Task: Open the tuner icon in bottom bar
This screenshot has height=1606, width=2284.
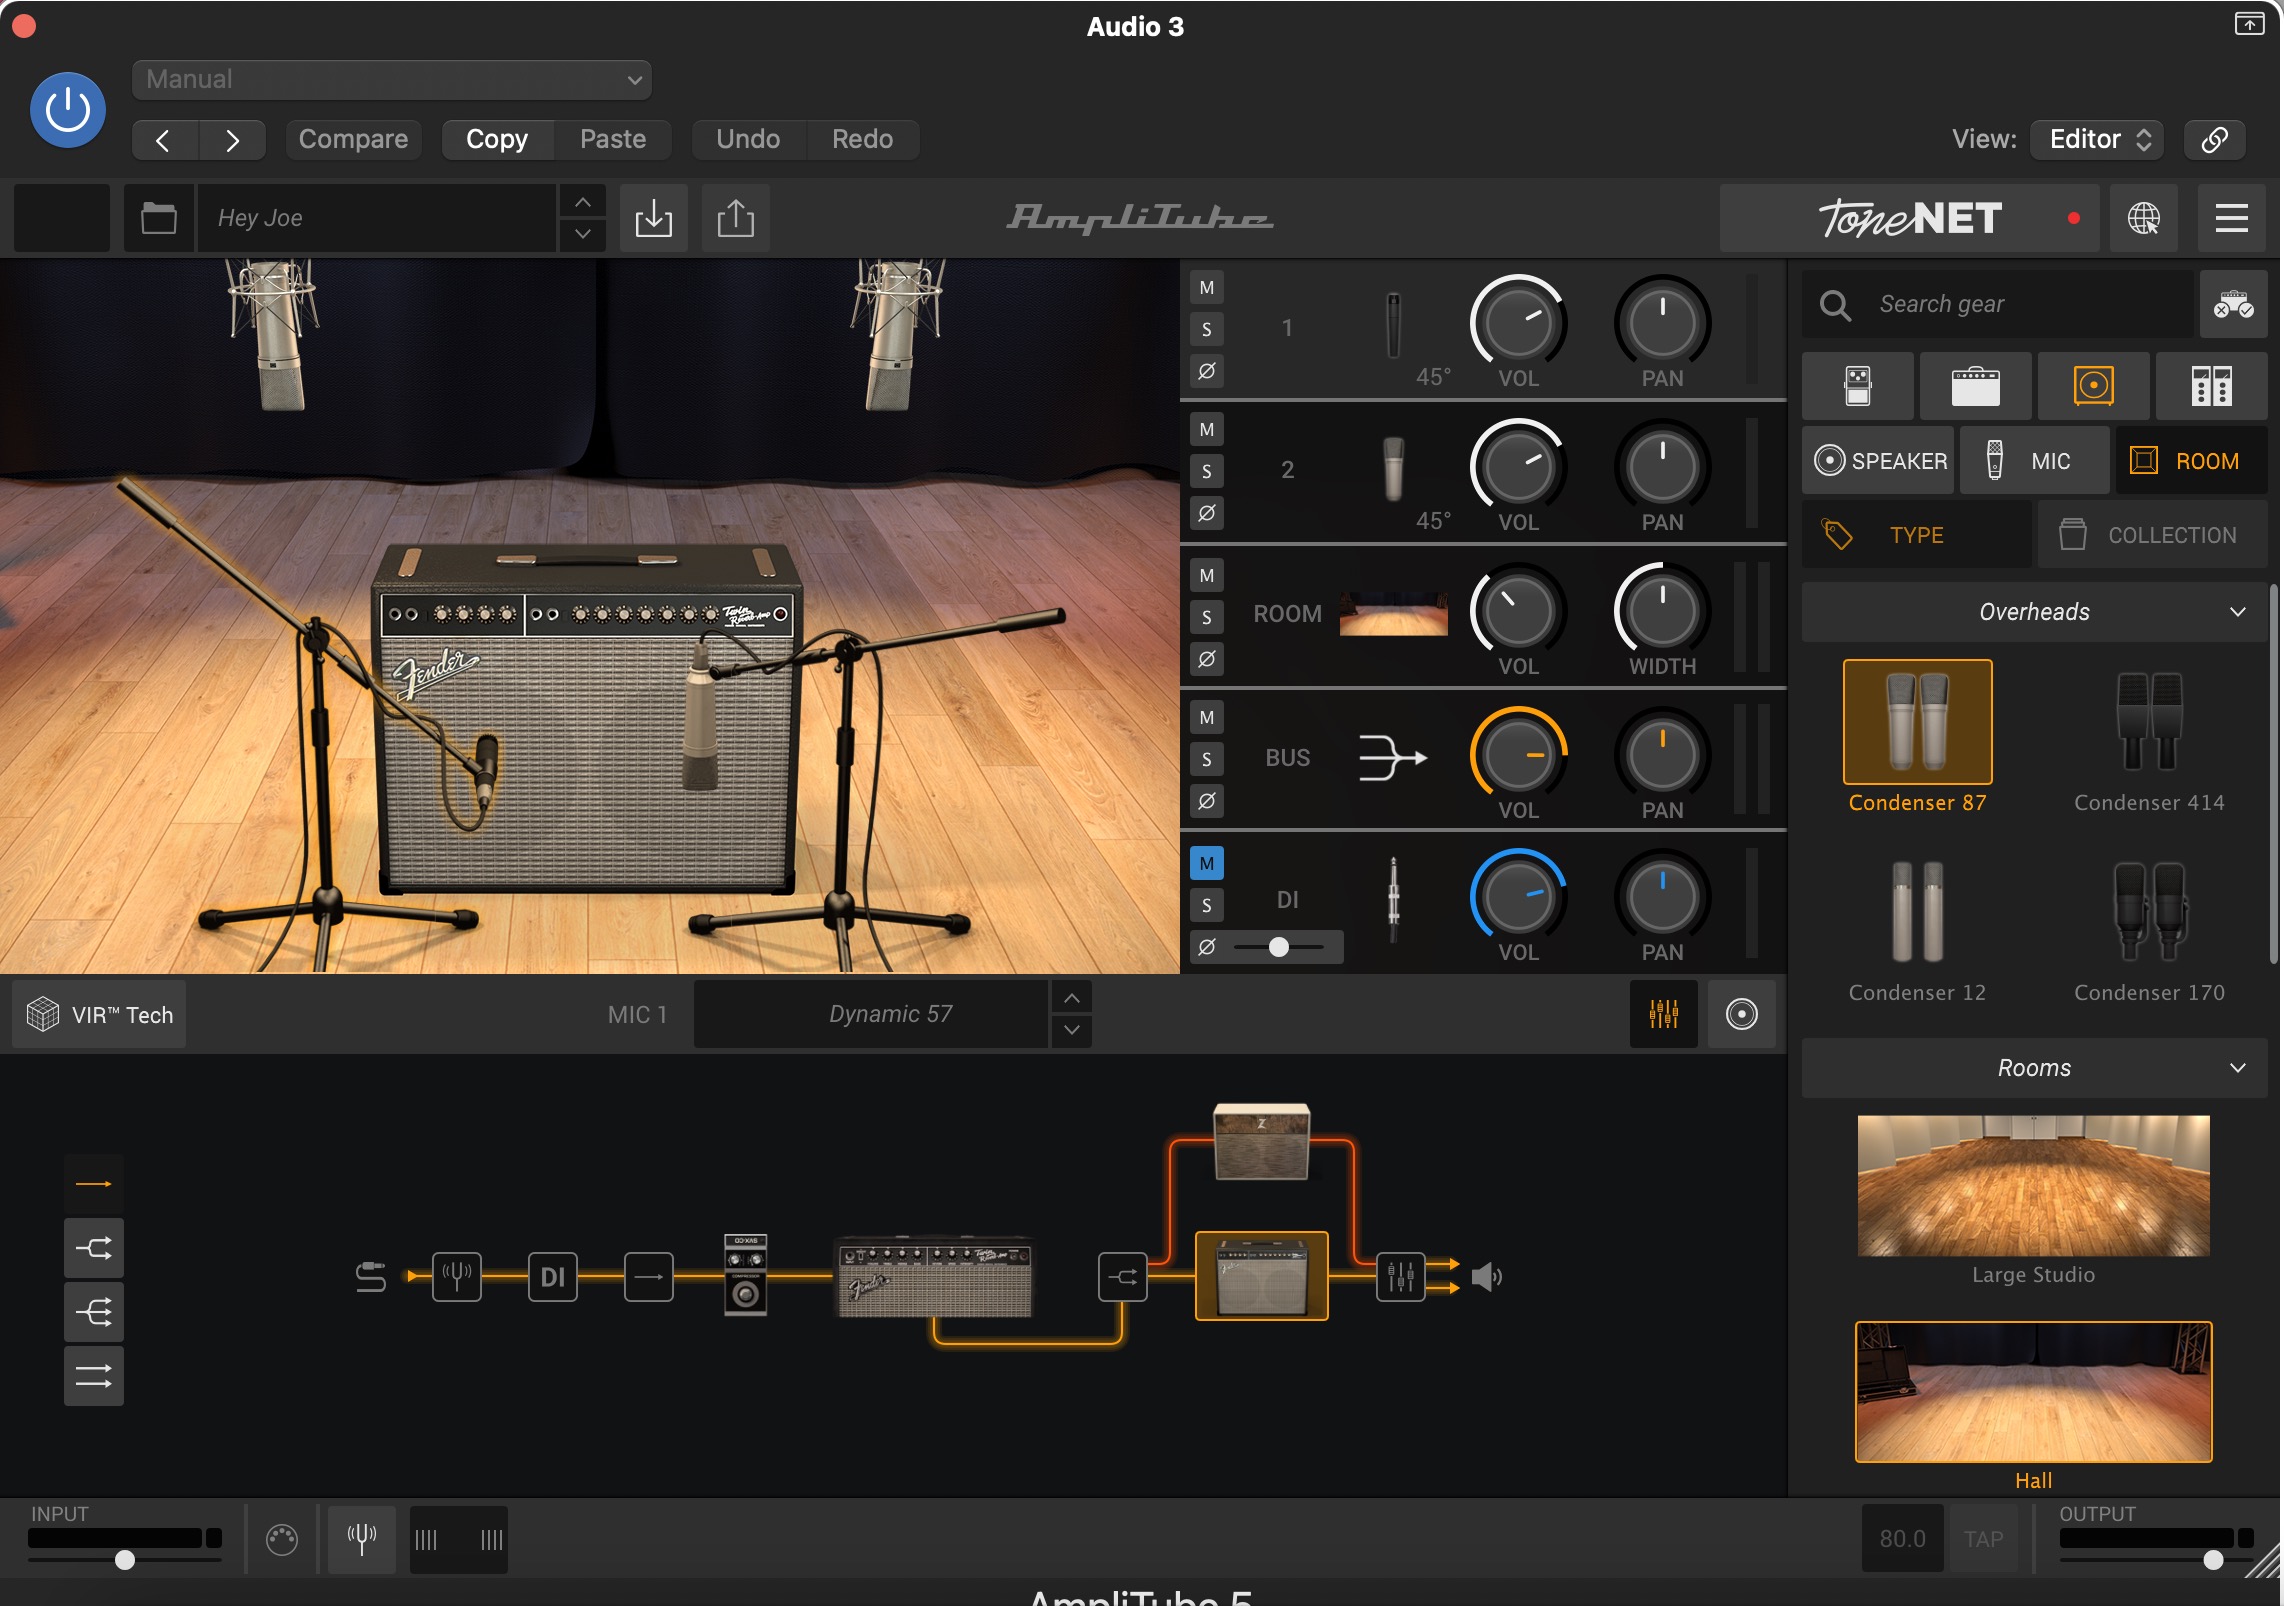Action: click(x=362, y=1539)
